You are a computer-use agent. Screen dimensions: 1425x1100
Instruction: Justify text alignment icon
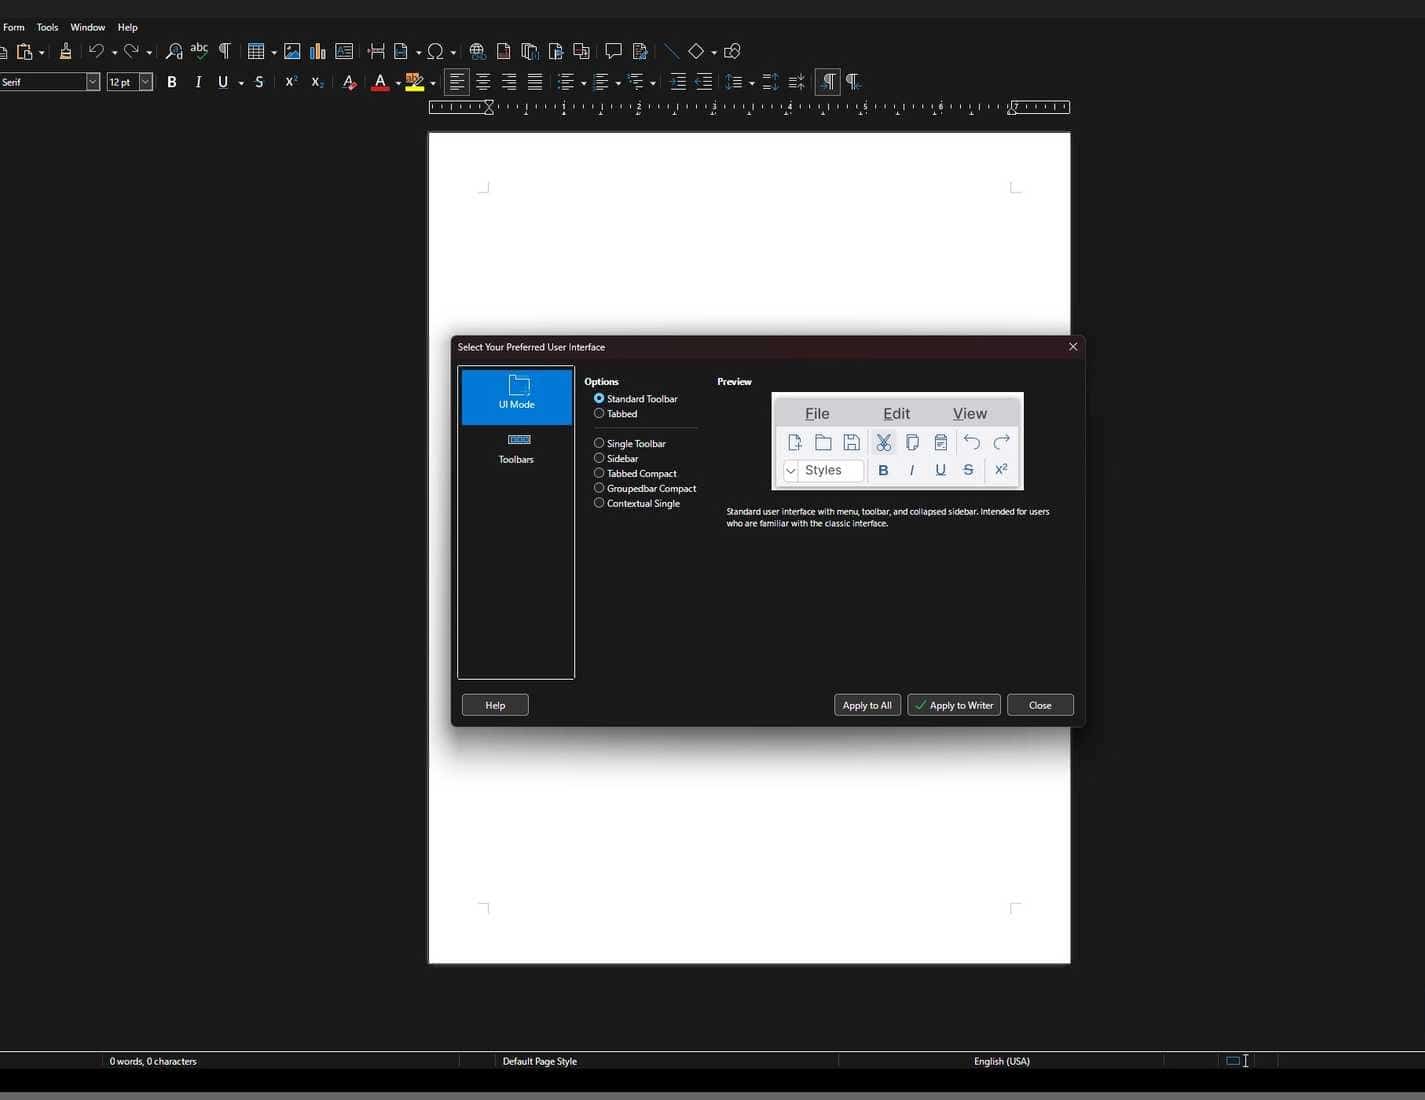535,82
